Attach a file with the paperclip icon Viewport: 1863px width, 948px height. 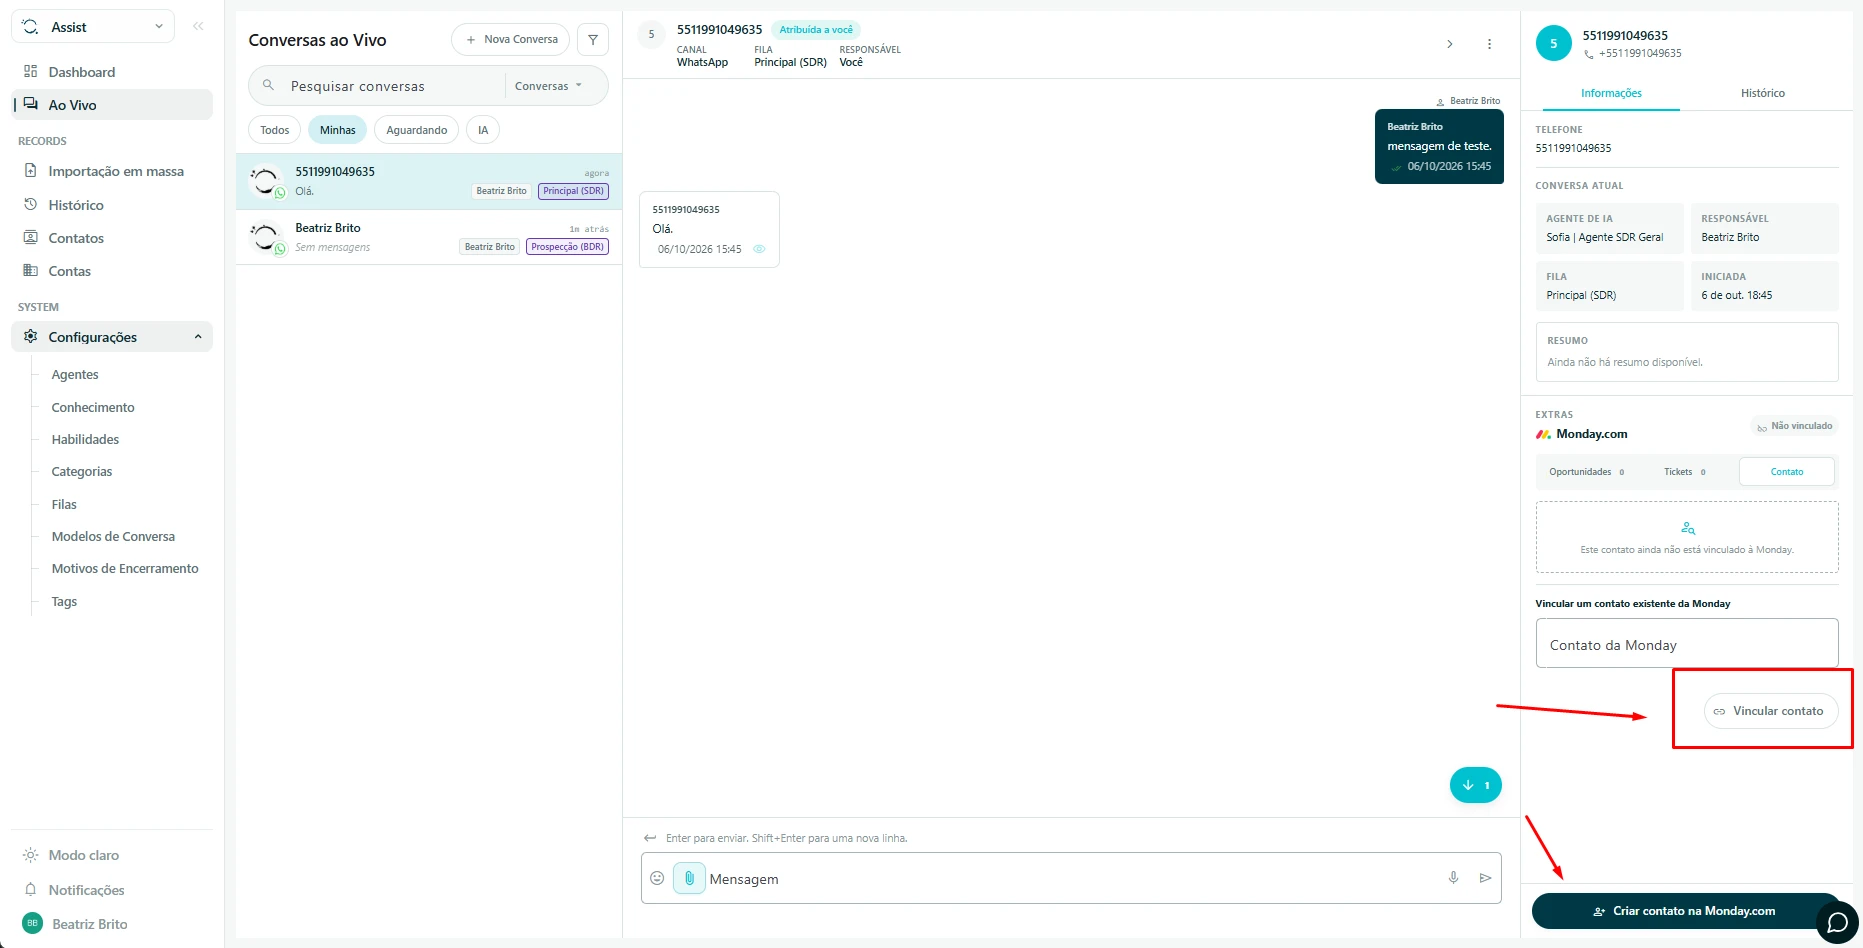point(689,878)
